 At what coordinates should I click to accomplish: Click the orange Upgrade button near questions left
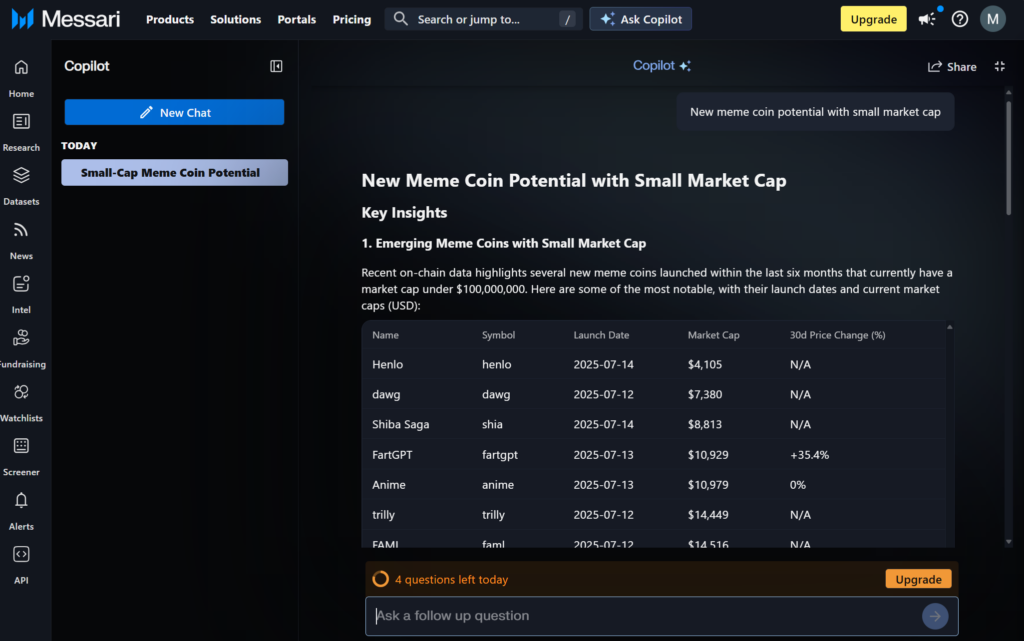pos(918,579)
